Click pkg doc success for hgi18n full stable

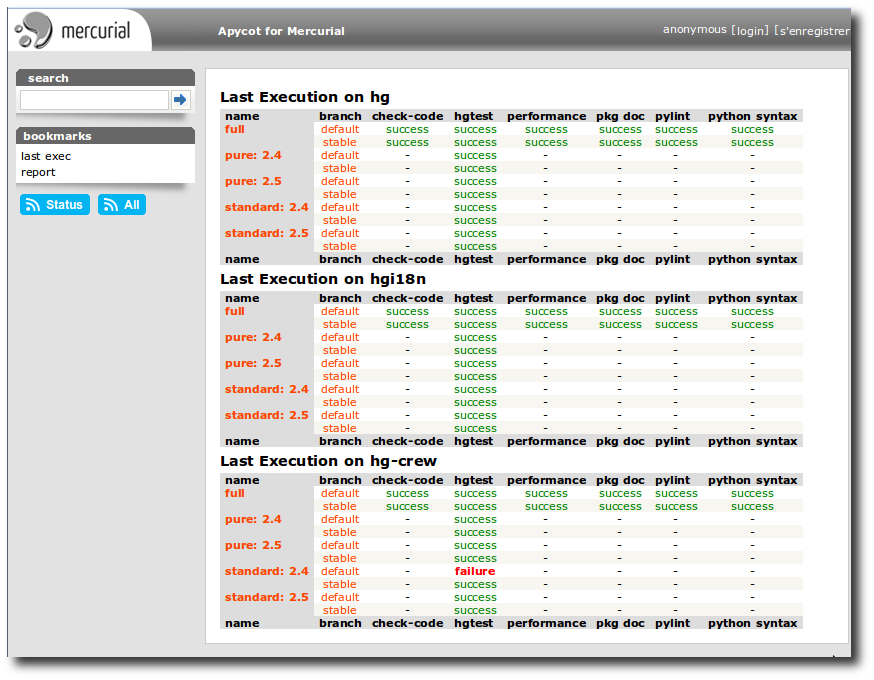coord(620,324)
